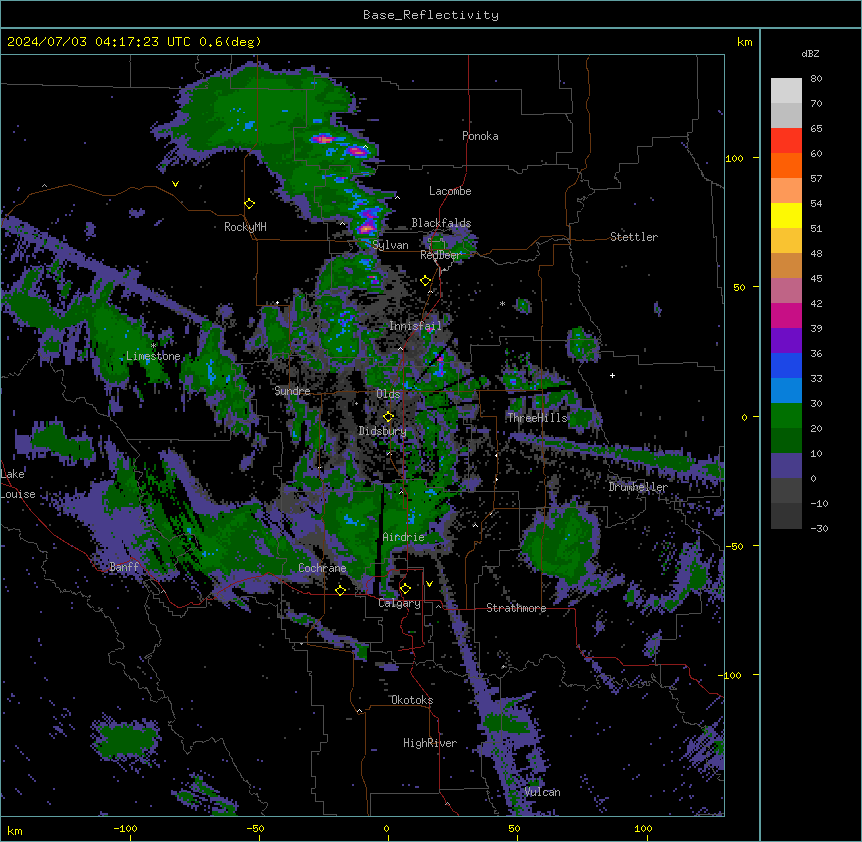Select the yellow diamond marker above Calgary label
The image size is (862, 842).
coord(405,589)
